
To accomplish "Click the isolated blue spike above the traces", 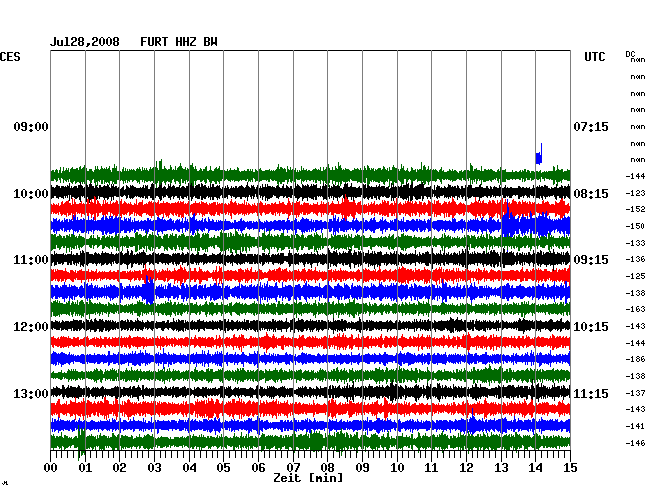I will (x=539, y=155).
